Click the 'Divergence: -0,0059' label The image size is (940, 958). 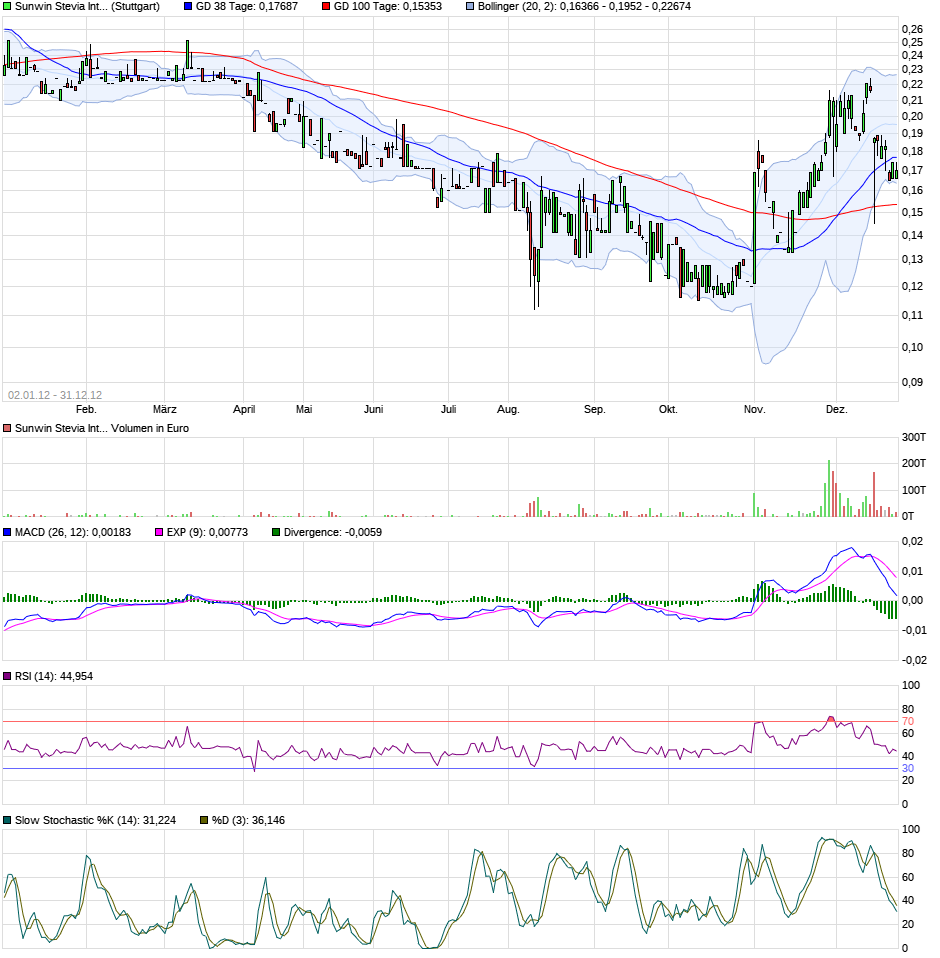pos(333,532)
